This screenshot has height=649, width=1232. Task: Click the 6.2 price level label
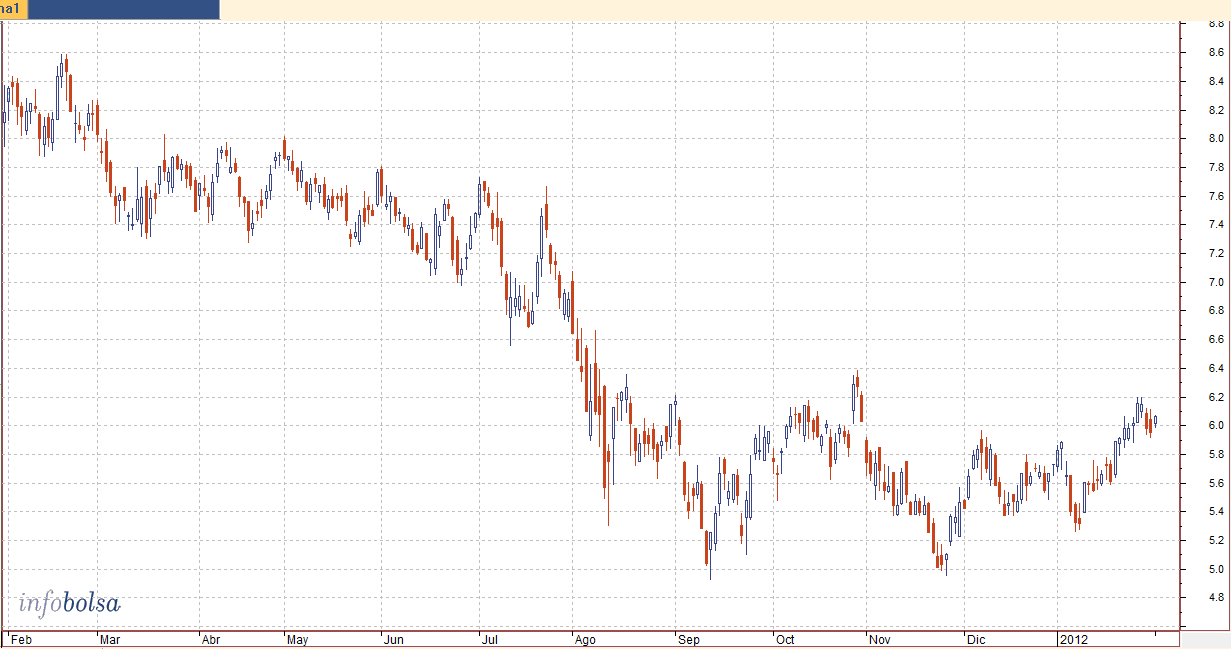[x=1217, y=398]
